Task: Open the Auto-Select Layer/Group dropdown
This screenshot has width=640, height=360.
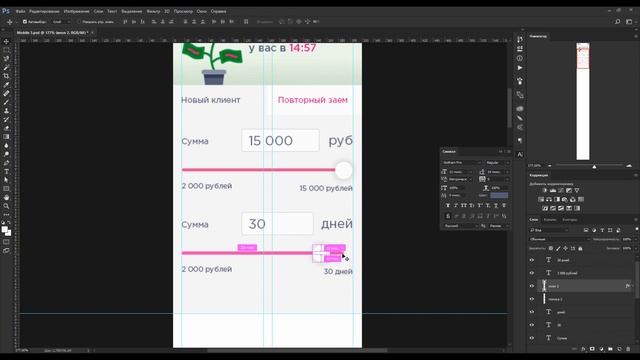Action: (x=61, y=22)
